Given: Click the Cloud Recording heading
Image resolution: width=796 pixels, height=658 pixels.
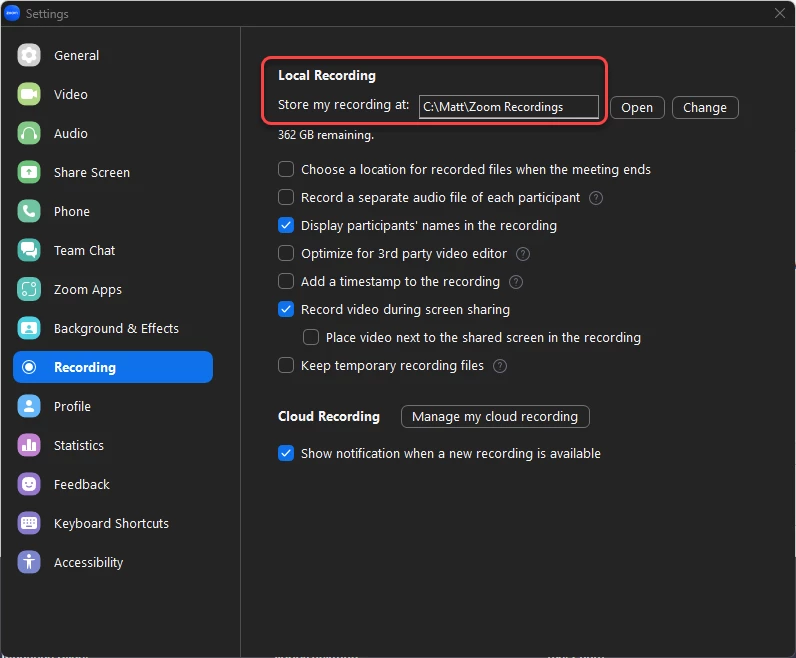Looking at the screenshot, I should [329, 416].
